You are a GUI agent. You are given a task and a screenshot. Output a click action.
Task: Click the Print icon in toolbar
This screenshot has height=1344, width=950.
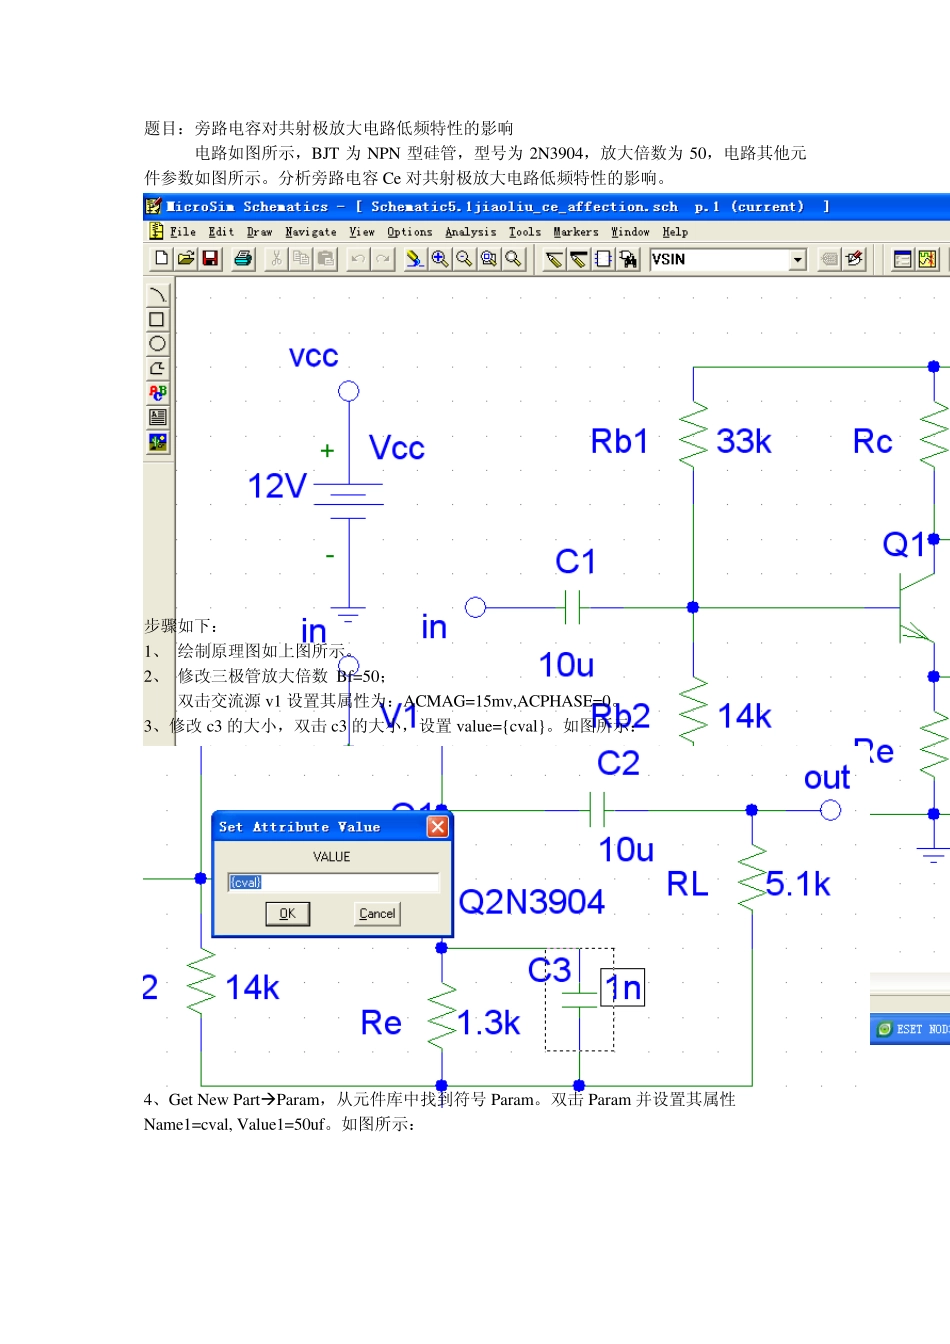coord(243,259)
